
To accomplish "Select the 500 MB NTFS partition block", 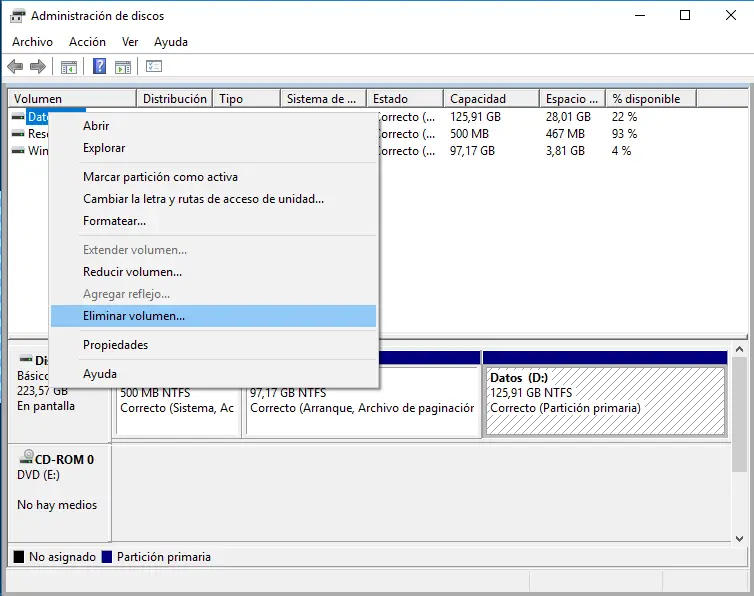I will (178, 412).
